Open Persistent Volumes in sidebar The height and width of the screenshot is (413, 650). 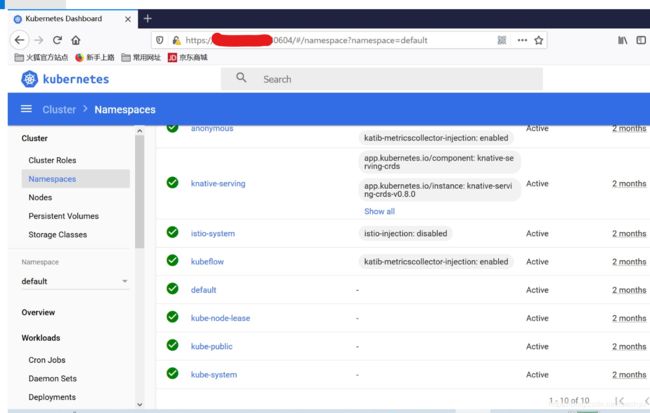63,216
